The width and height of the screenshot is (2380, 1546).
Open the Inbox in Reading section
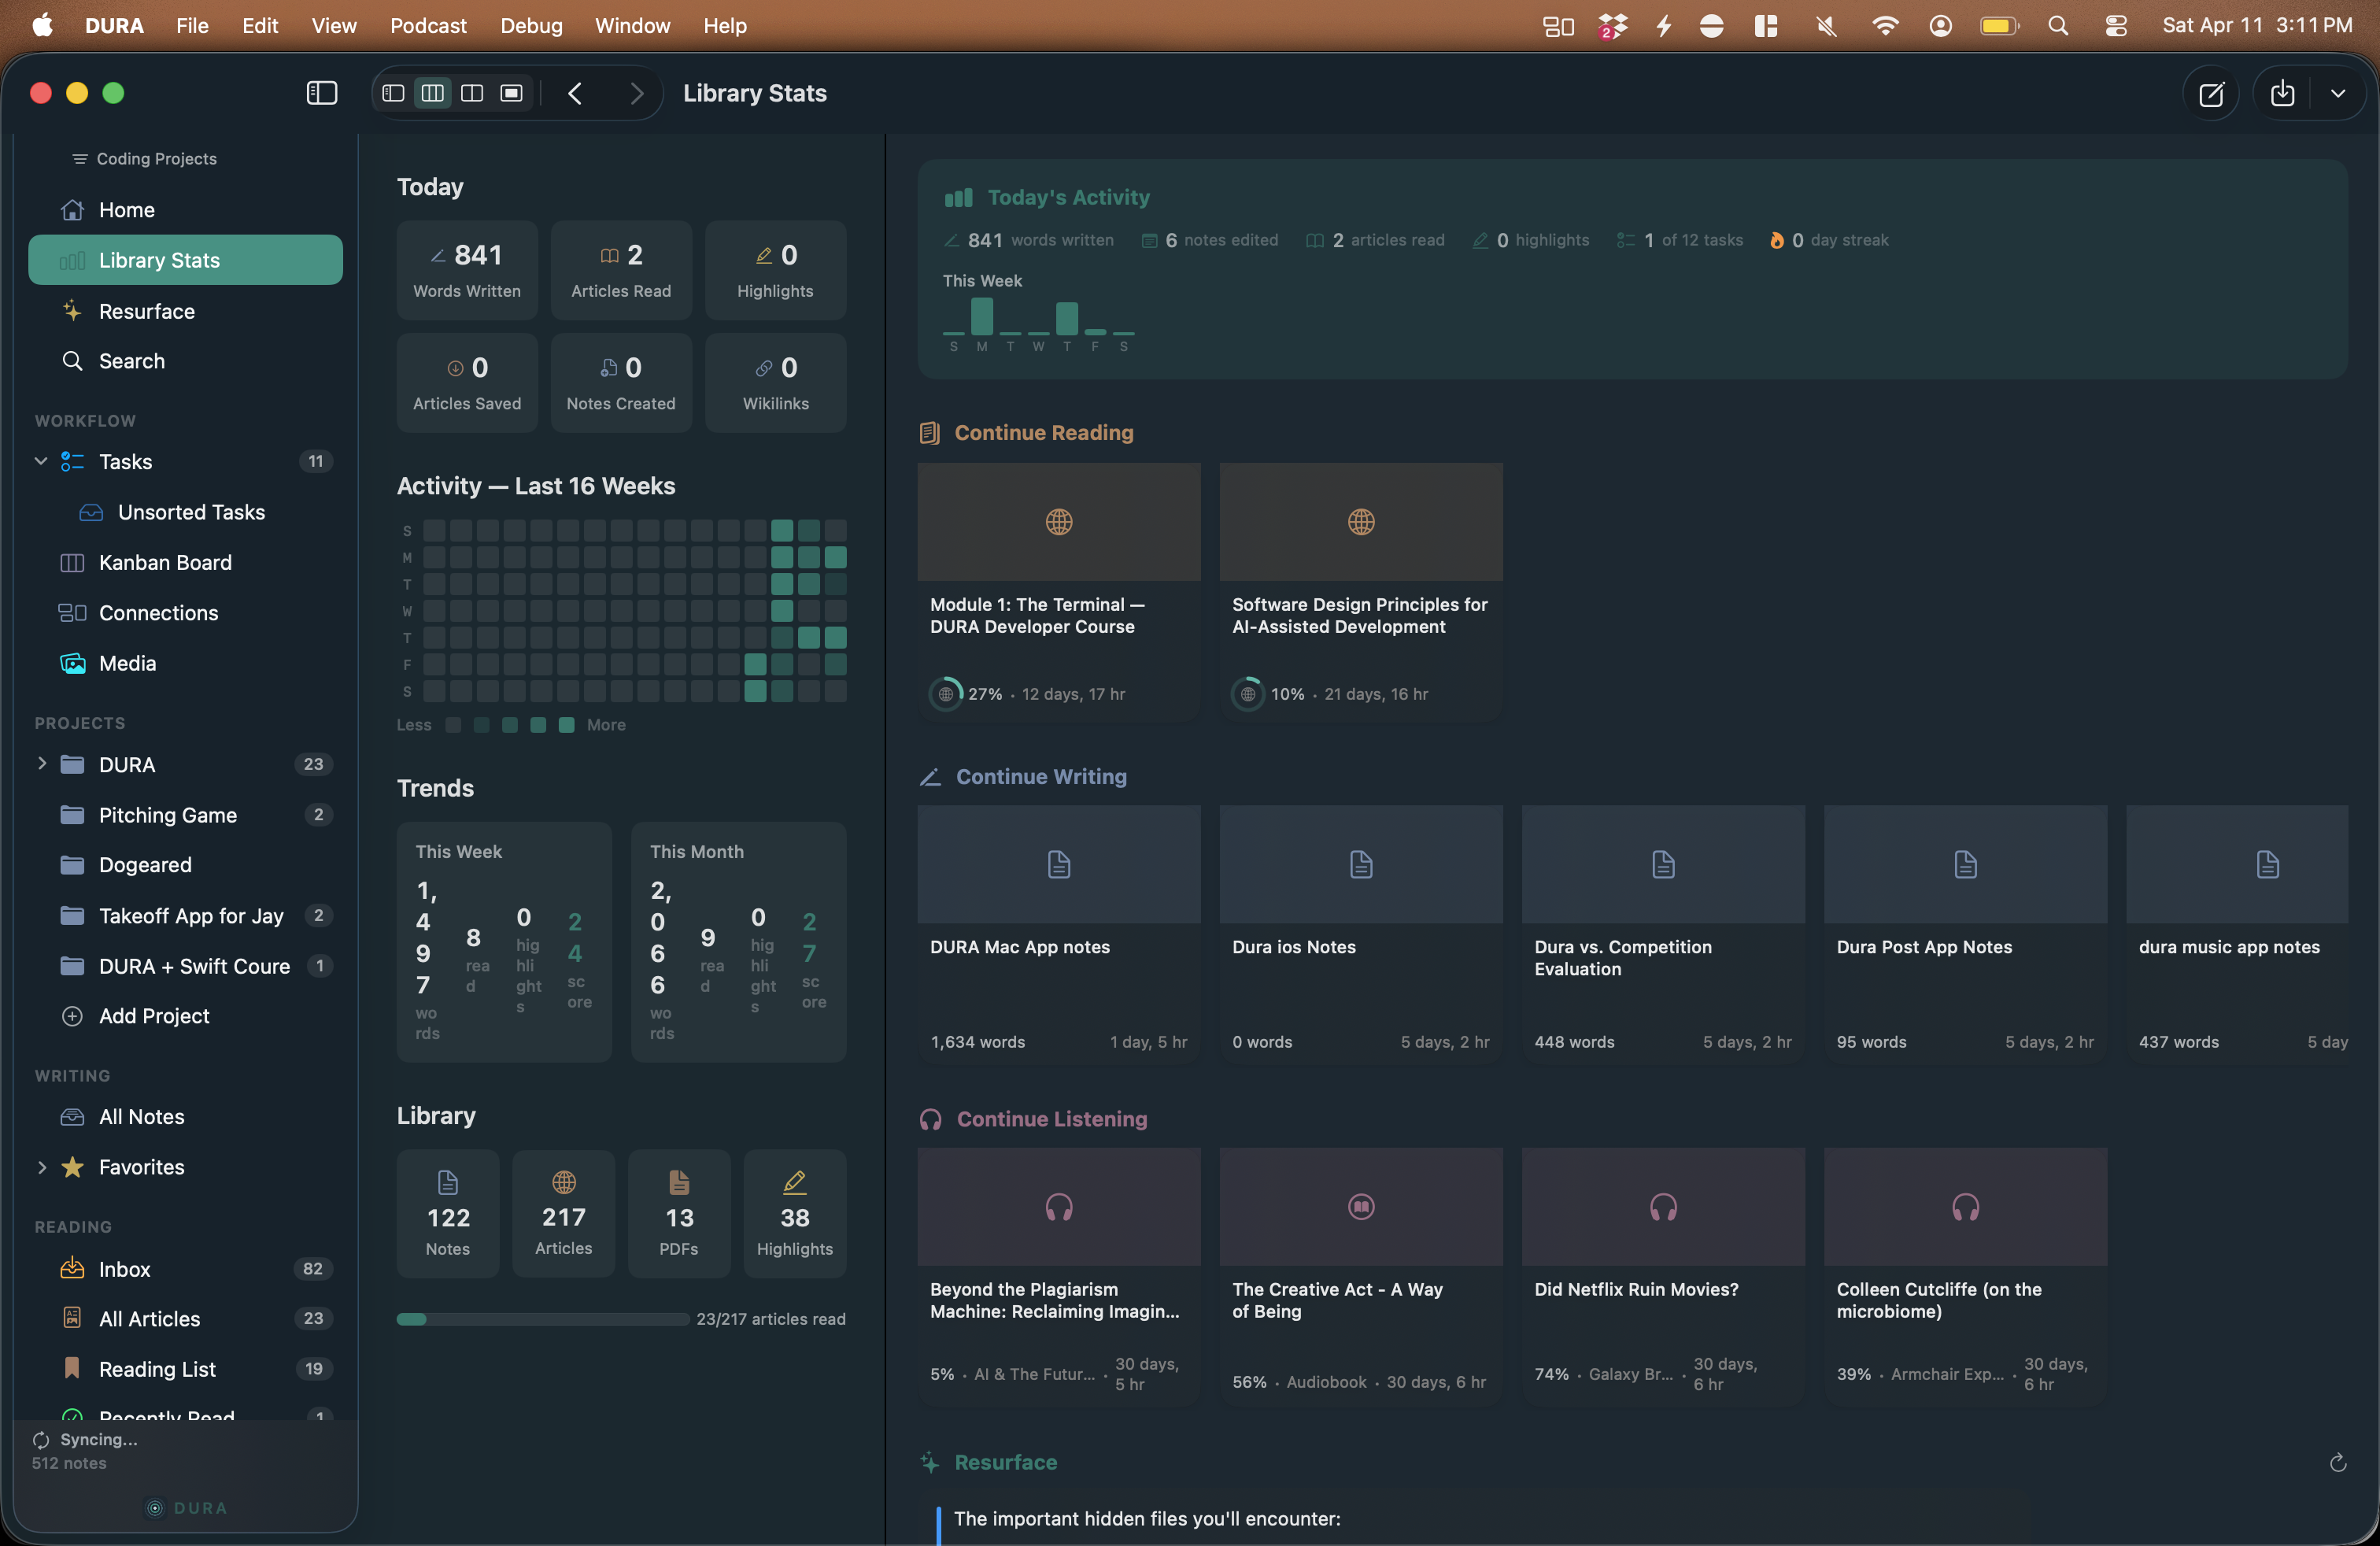185,1269
